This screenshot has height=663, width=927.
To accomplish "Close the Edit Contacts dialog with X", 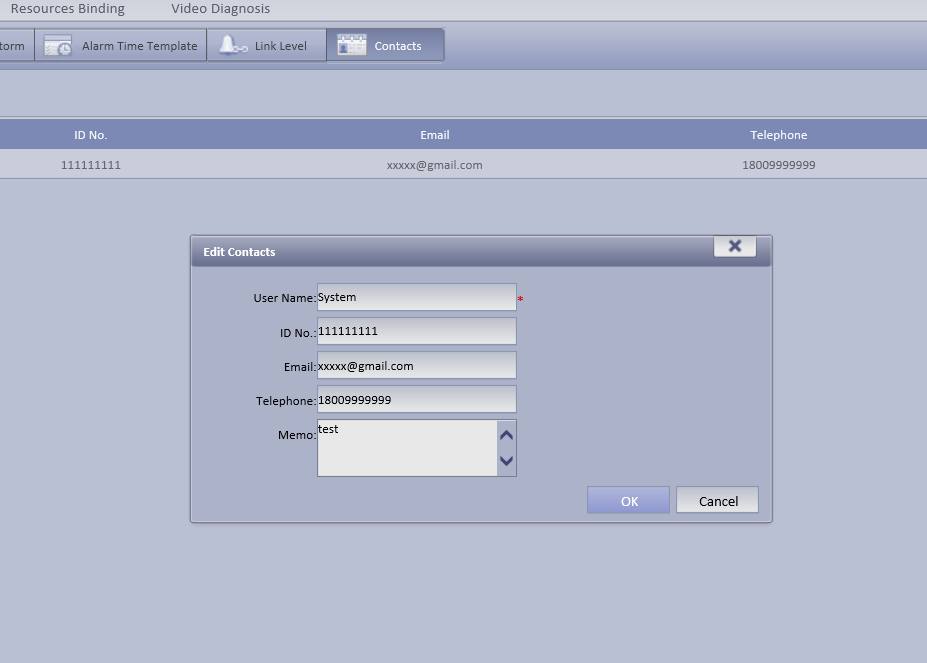I will (x=735, y=246).
